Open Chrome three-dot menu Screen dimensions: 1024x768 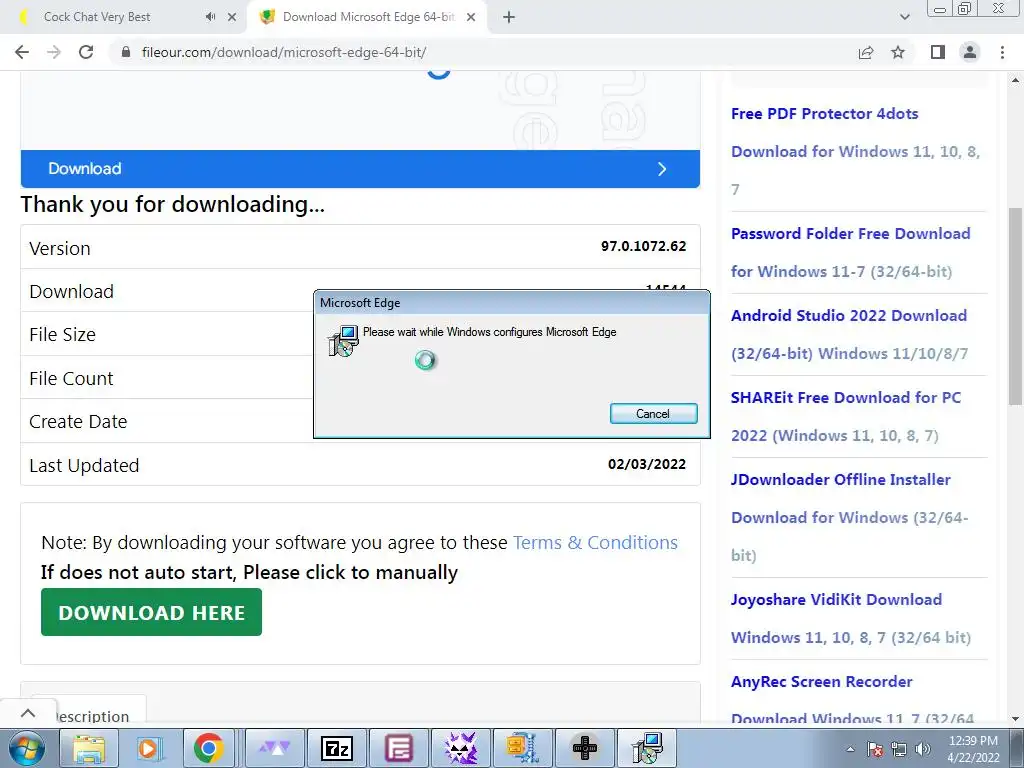click(x=1002, y=52)
